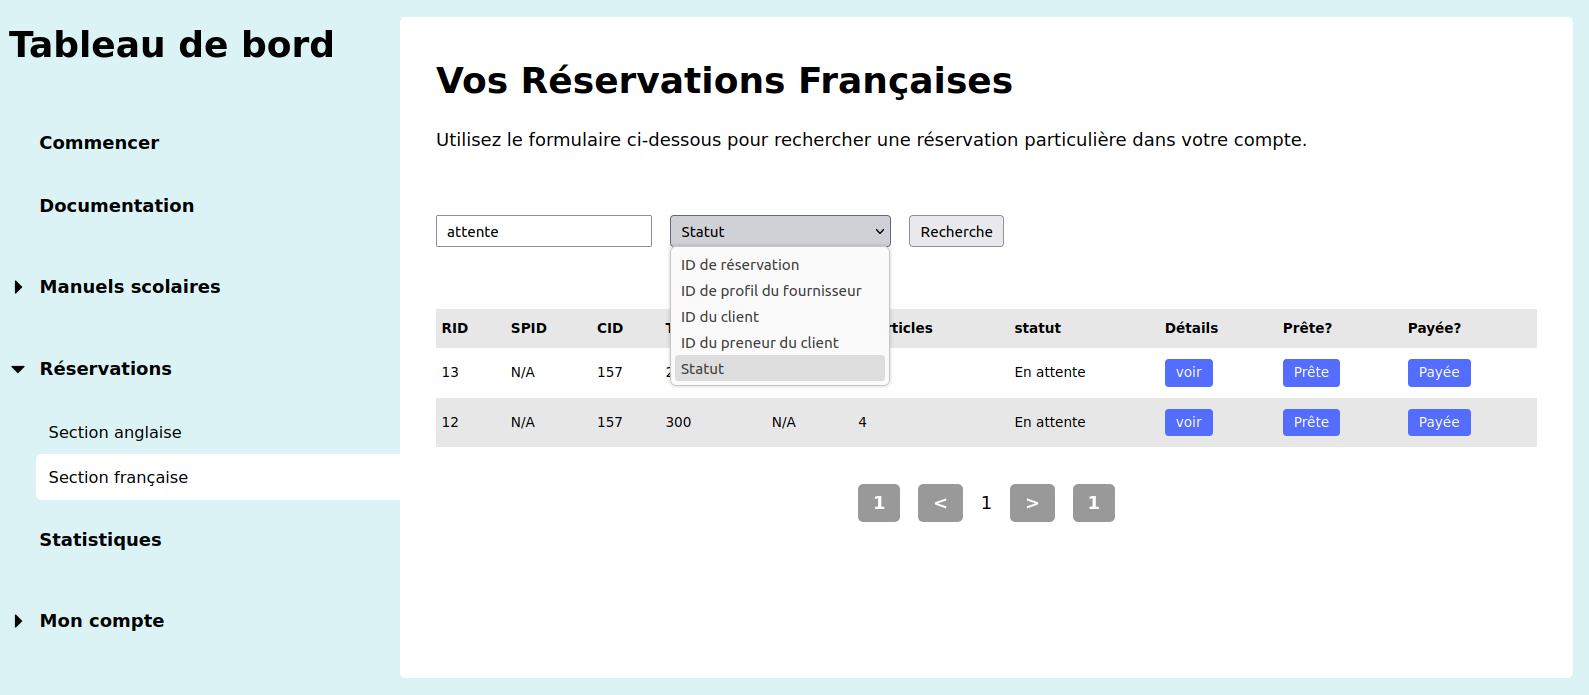
Task: Mark reservation 12 as Payée
Action: click(1439, 422)
